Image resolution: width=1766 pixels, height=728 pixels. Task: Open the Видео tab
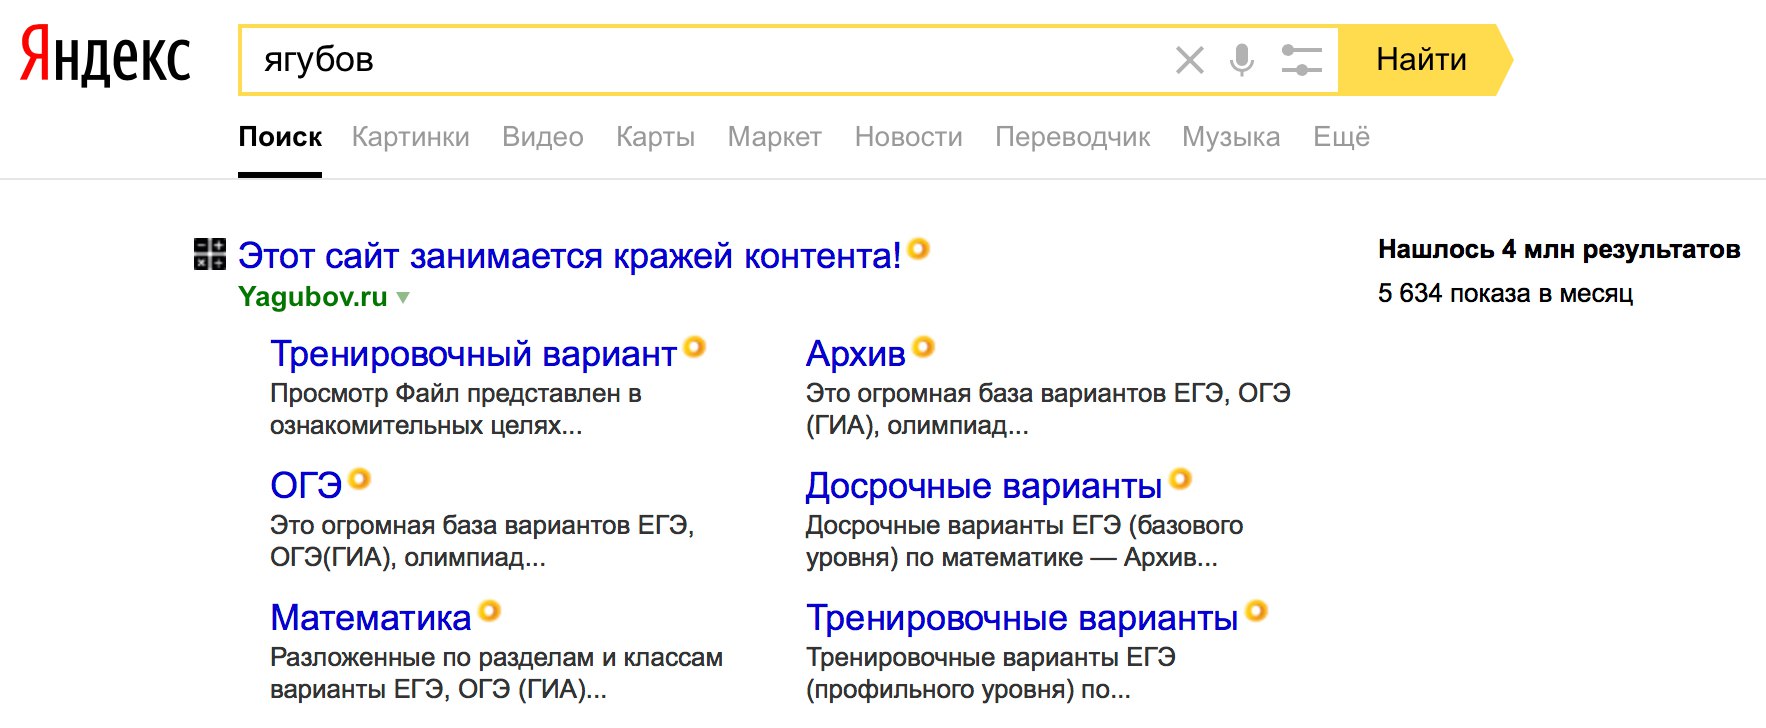(543, 137)
